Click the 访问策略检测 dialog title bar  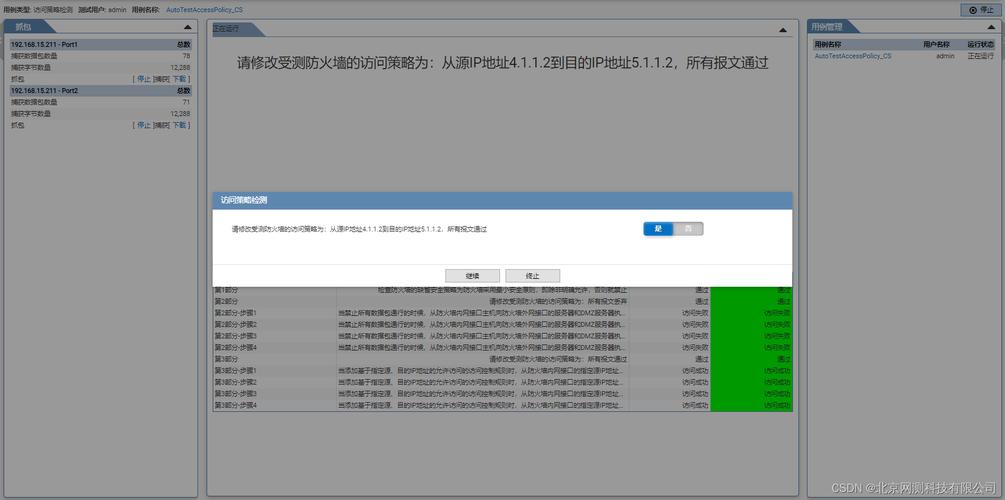coord(502,200)
